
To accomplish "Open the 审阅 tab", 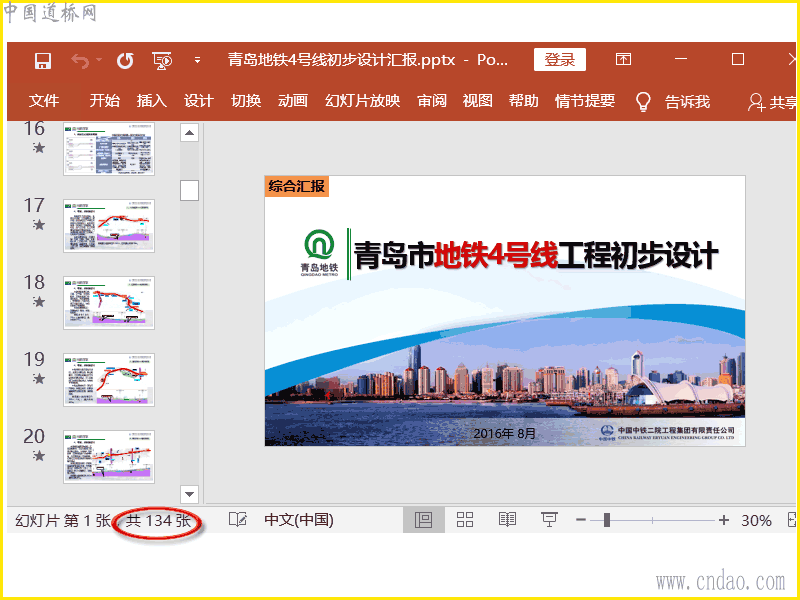I will pos(432,101).
